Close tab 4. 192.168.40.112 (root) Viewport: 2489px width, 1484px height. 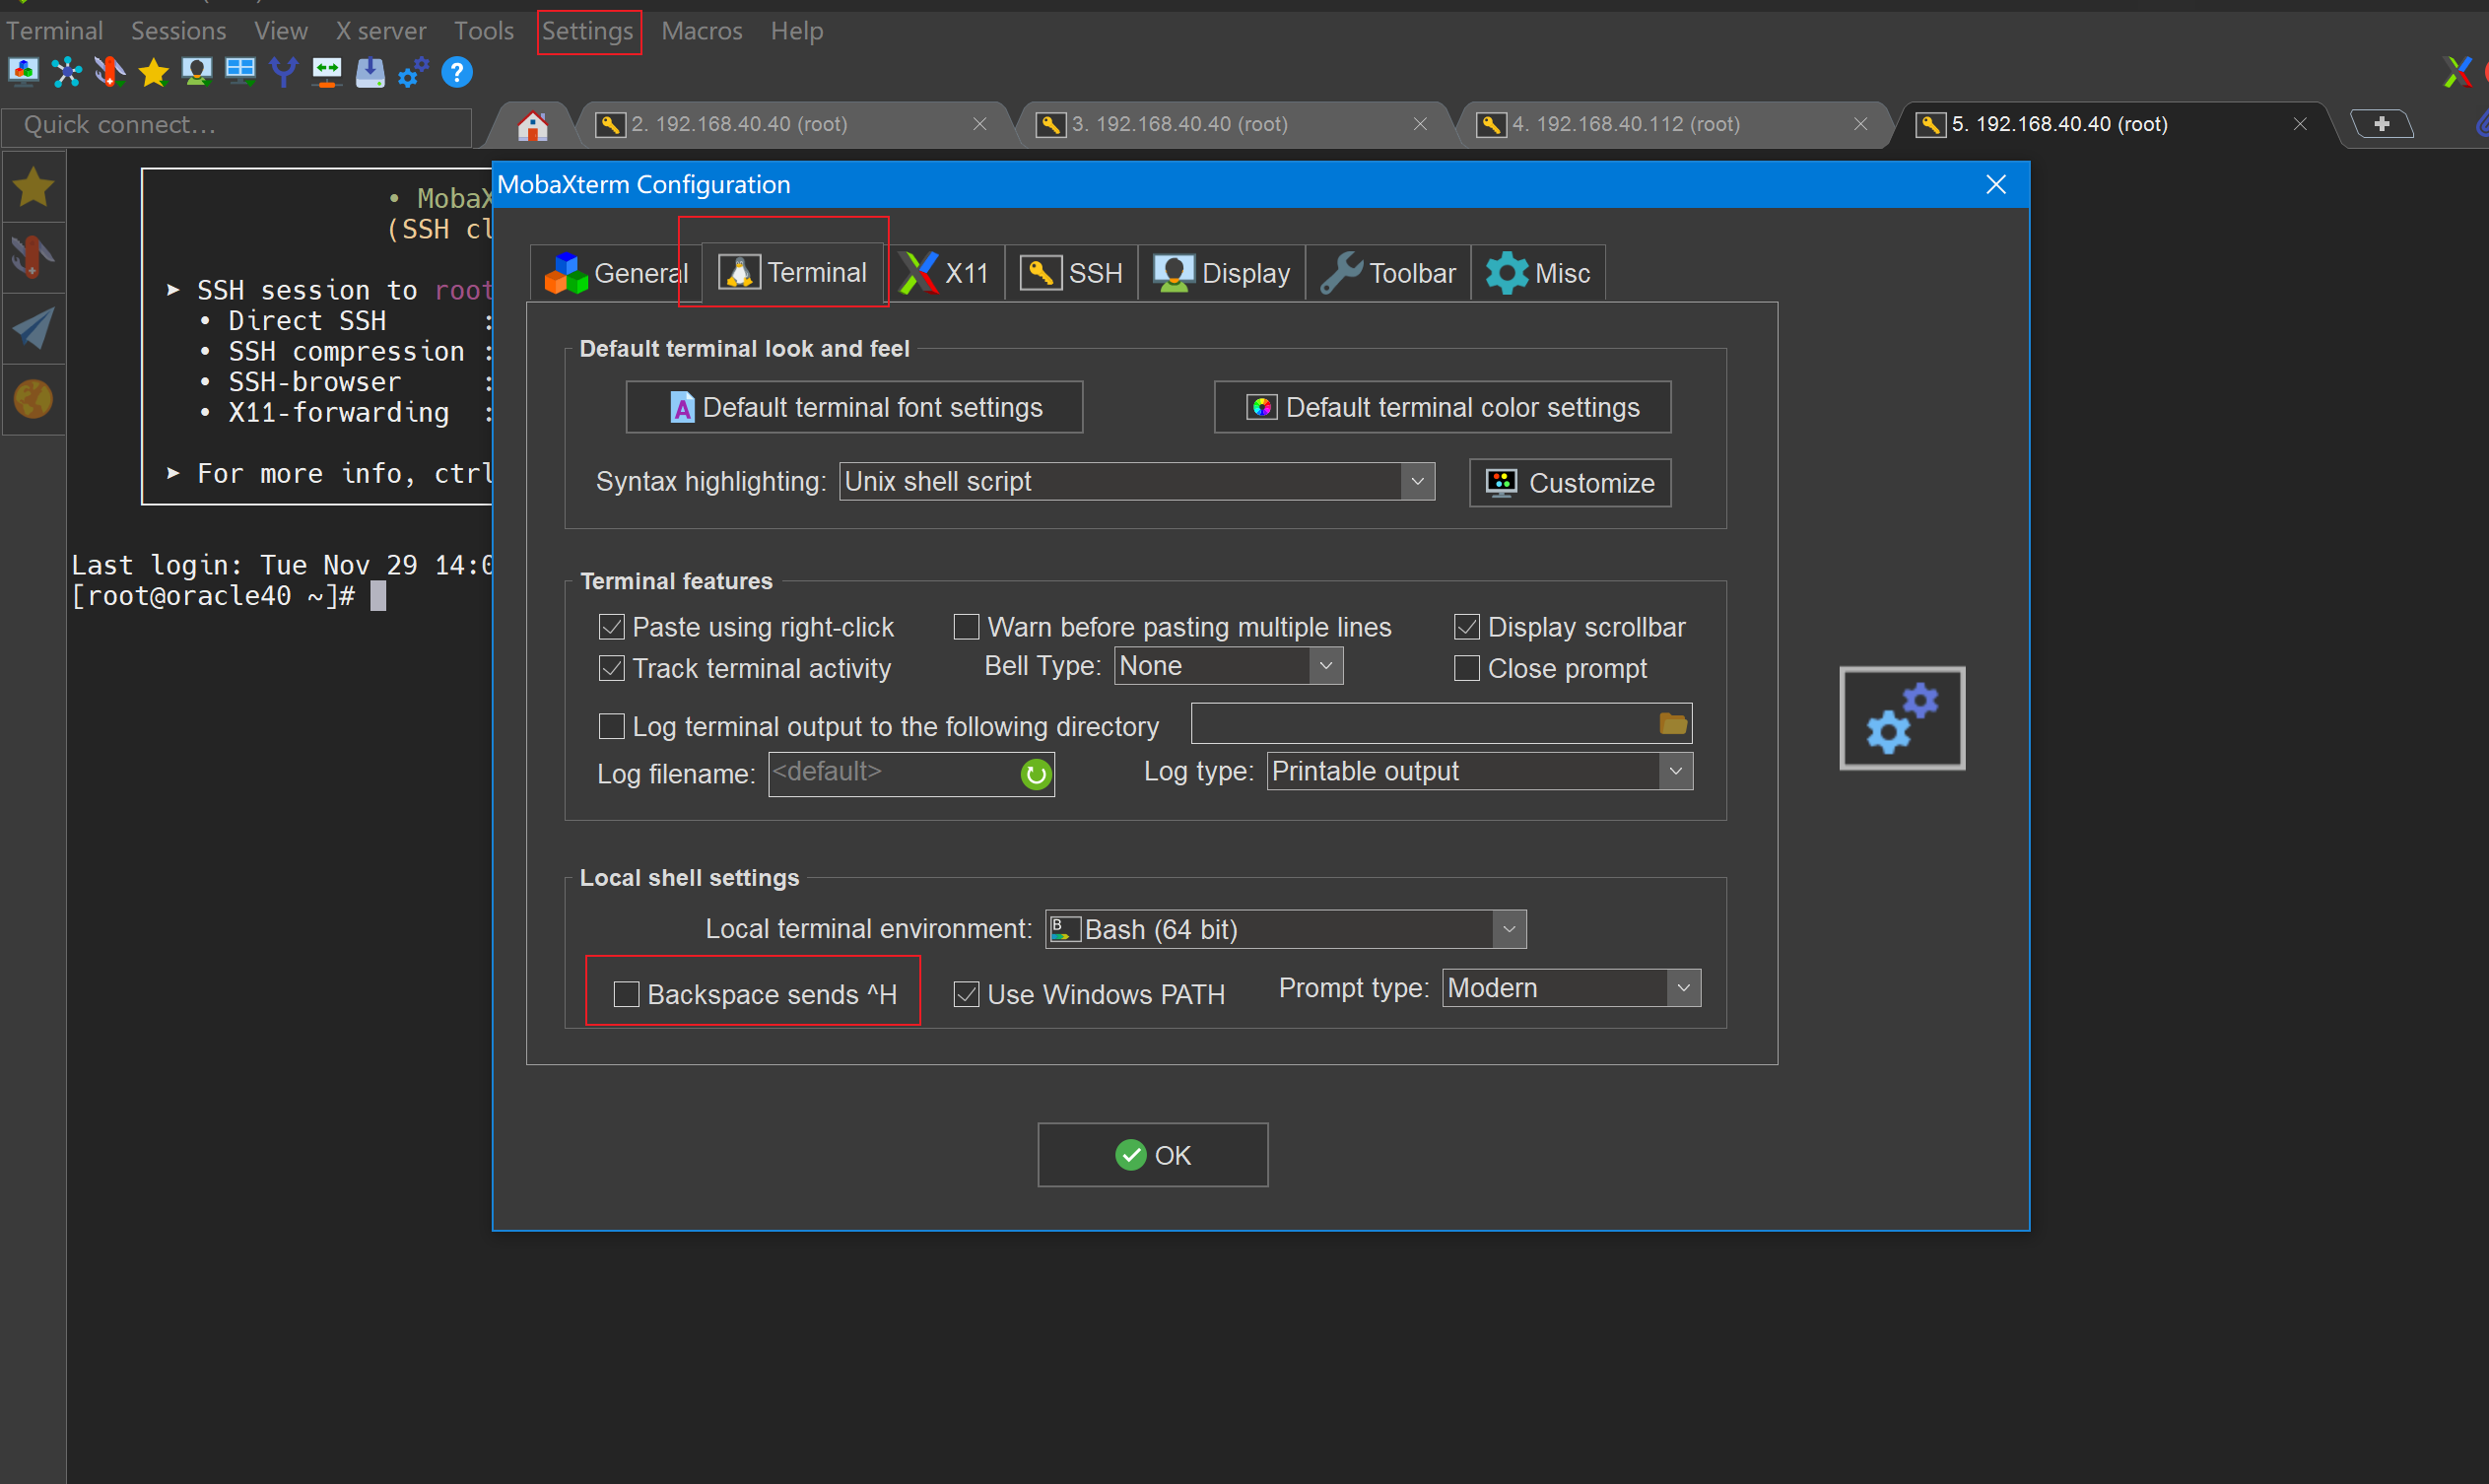[x=1861, y=124]
